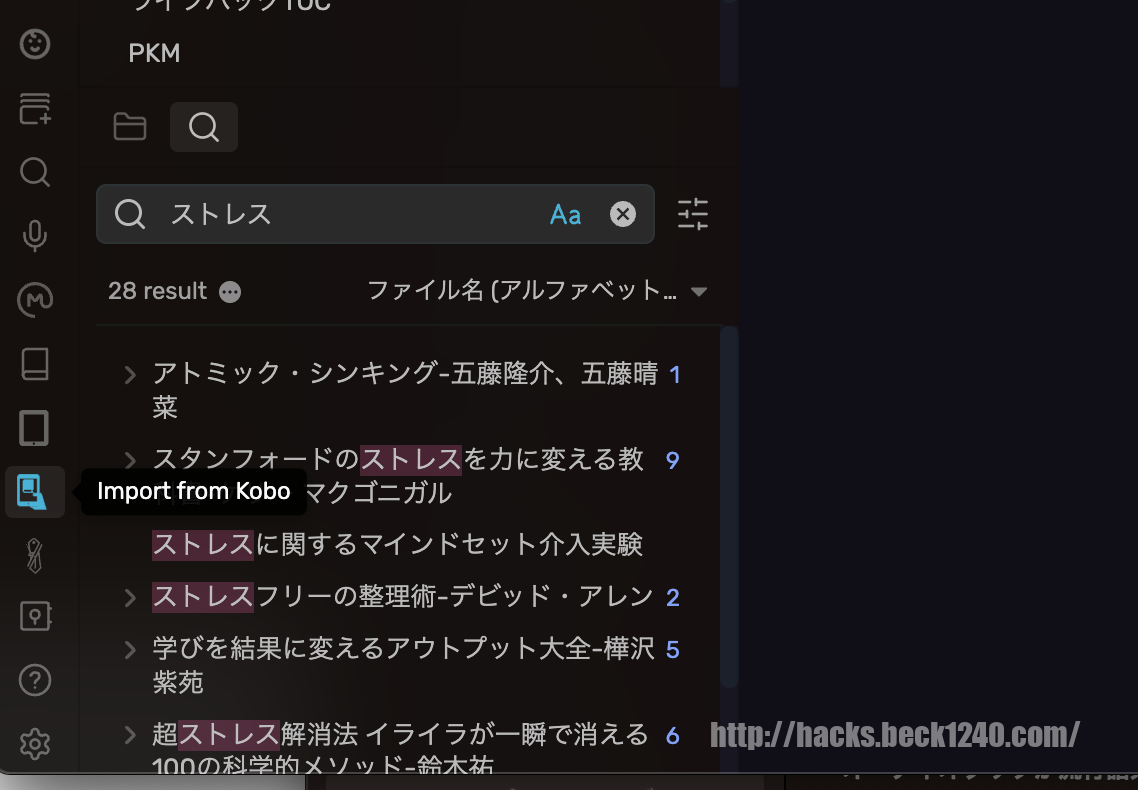Switch to the search magnifier tab
This screenshot has height=790, width=1138.
tap(204, 127)
